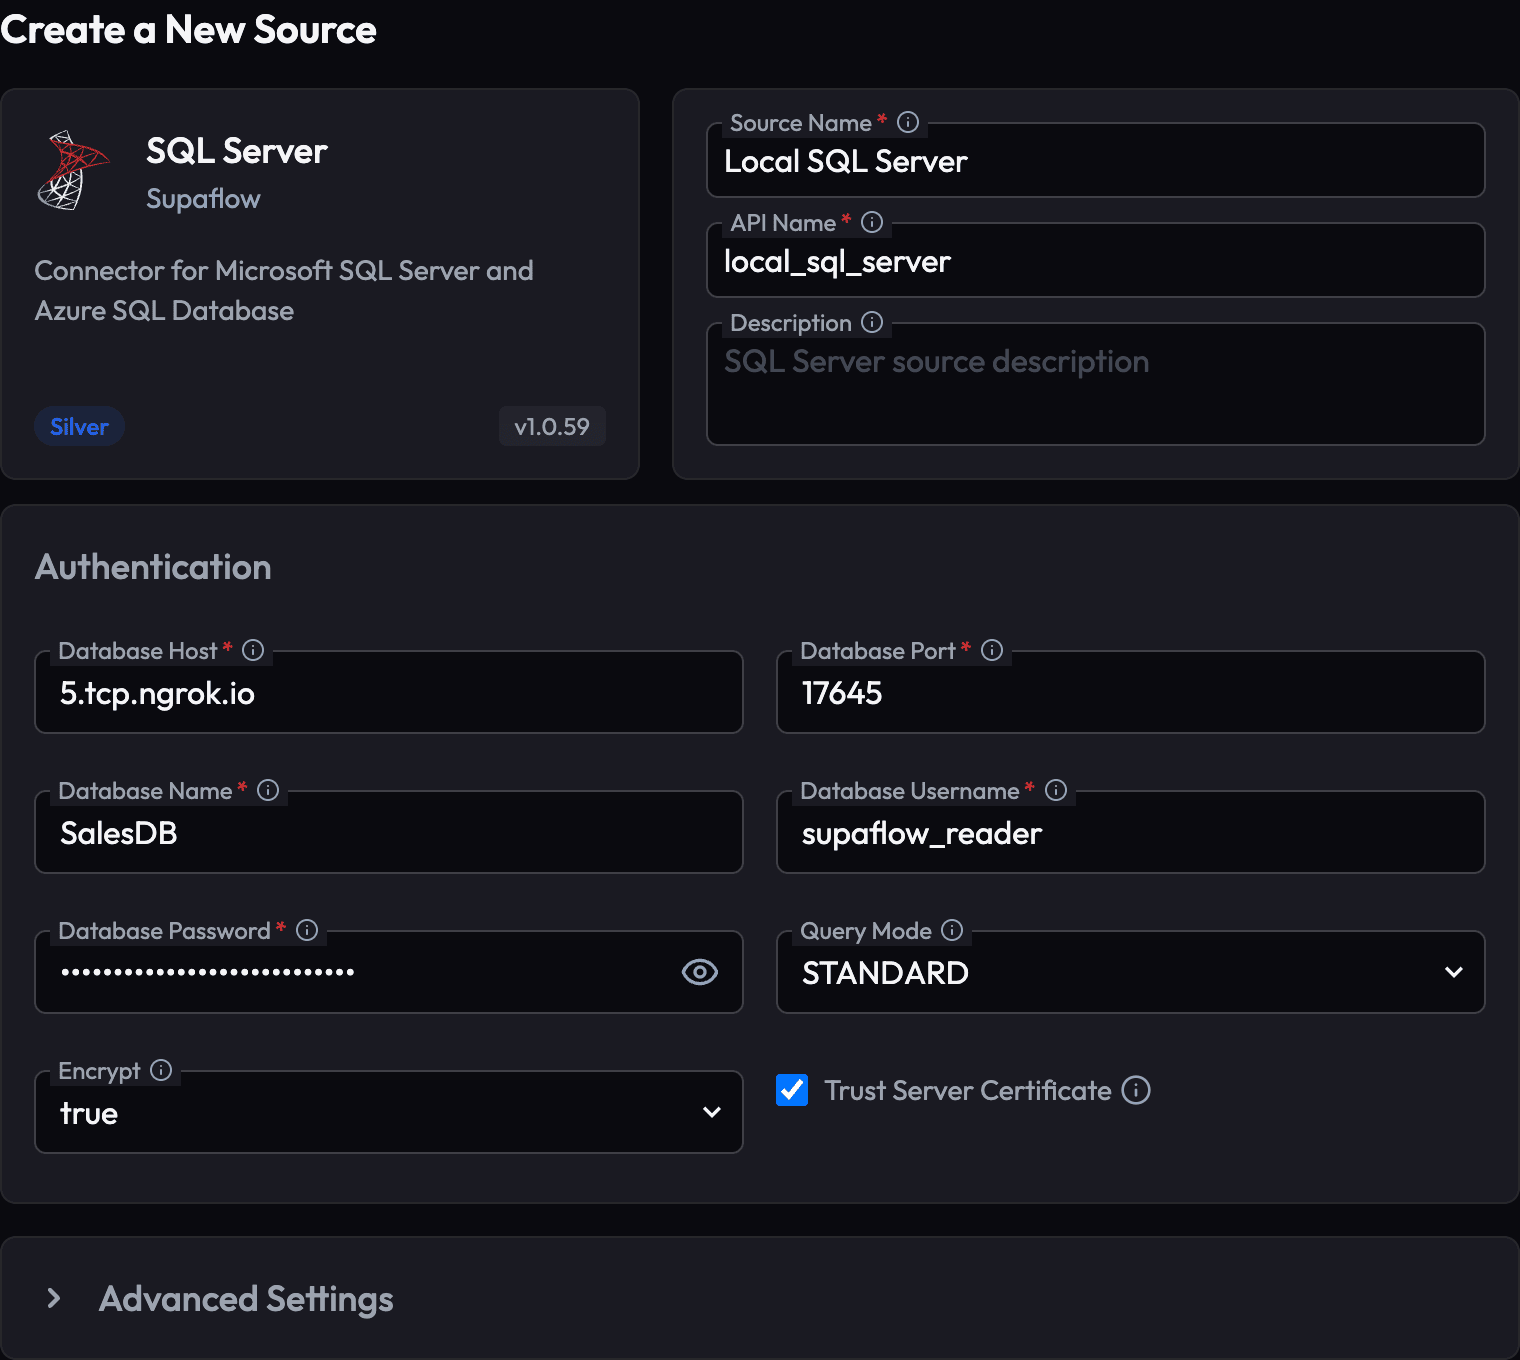Click the Source Name info icon
The height and width of the screenshot is (1360, 1520).
908,122
